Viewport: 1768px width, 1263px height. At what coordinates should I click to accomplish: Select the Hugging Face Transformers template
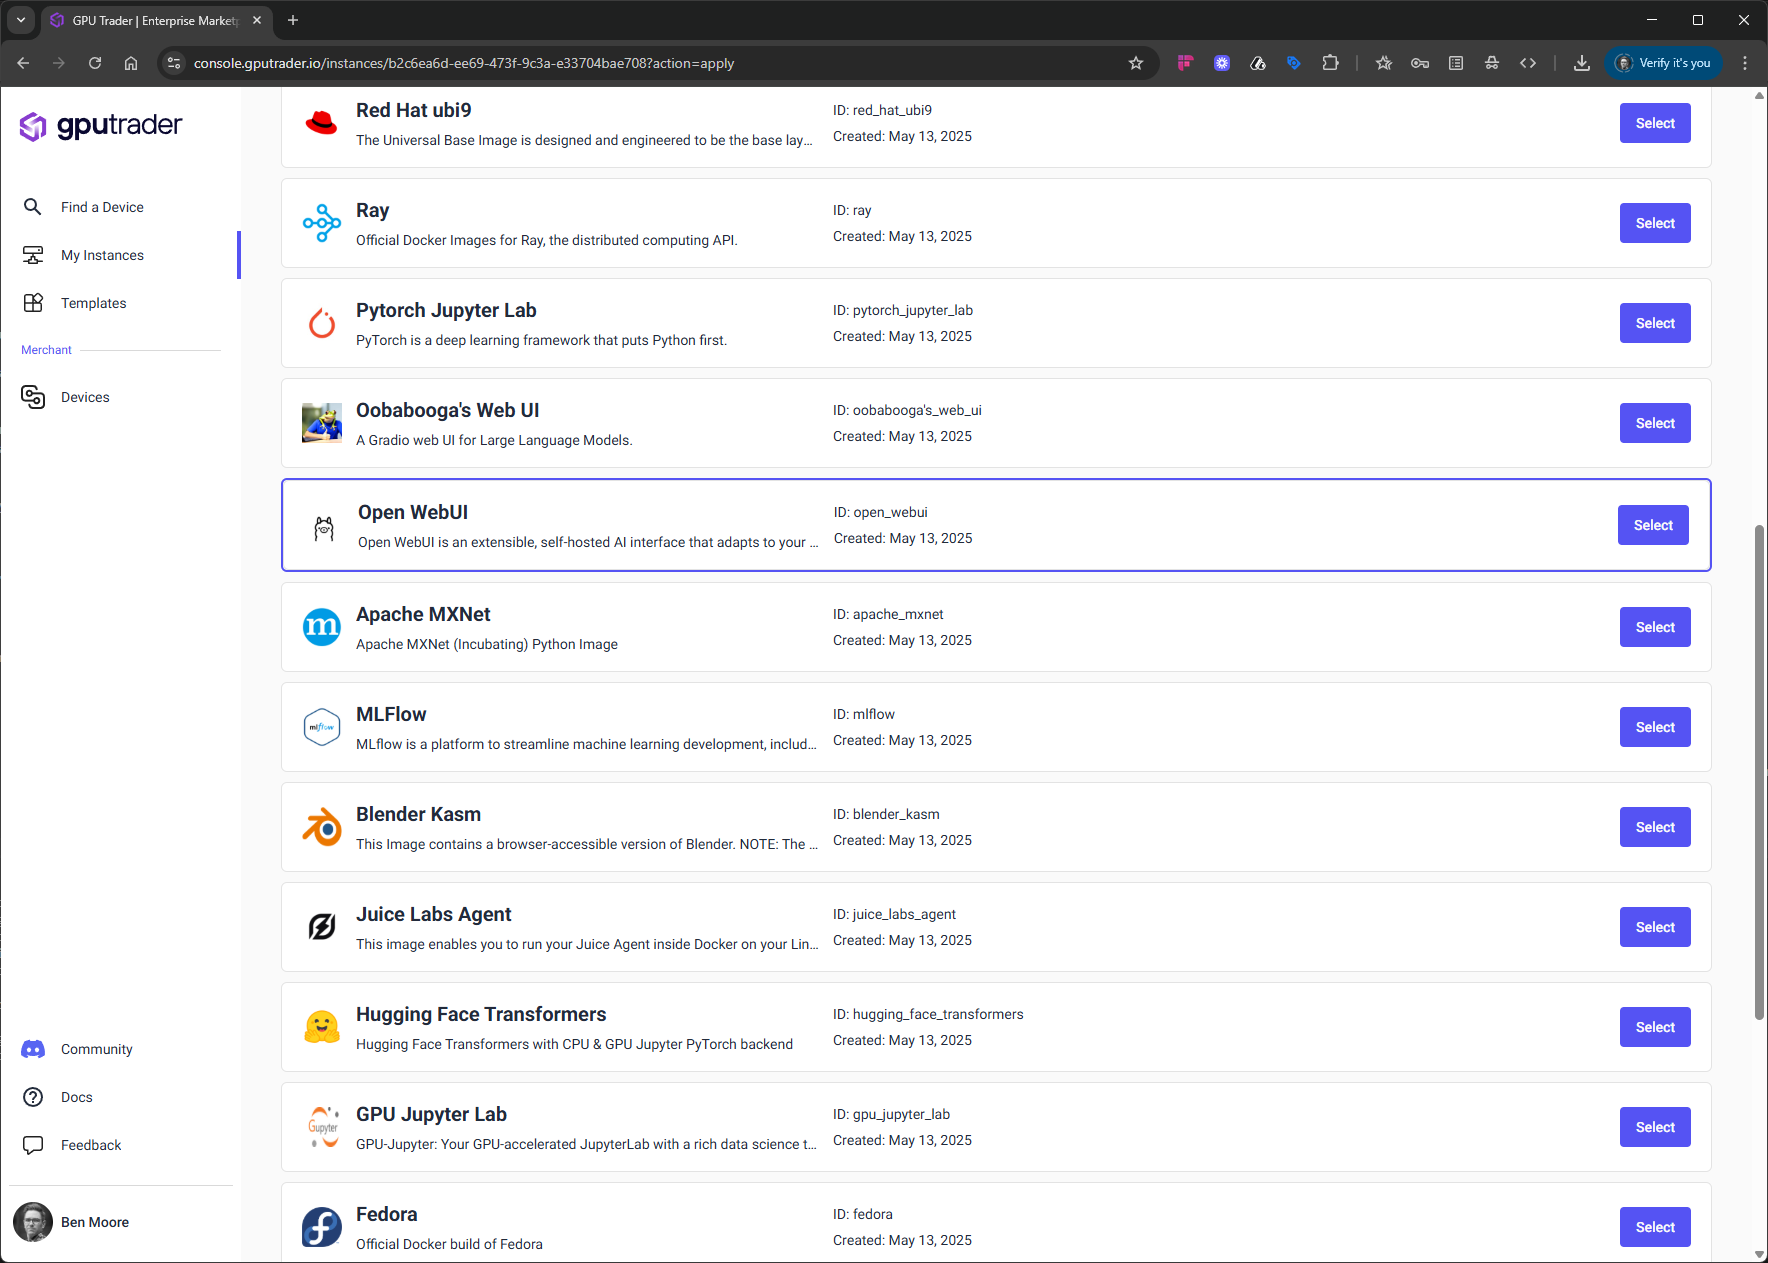coord(1655,1027)
